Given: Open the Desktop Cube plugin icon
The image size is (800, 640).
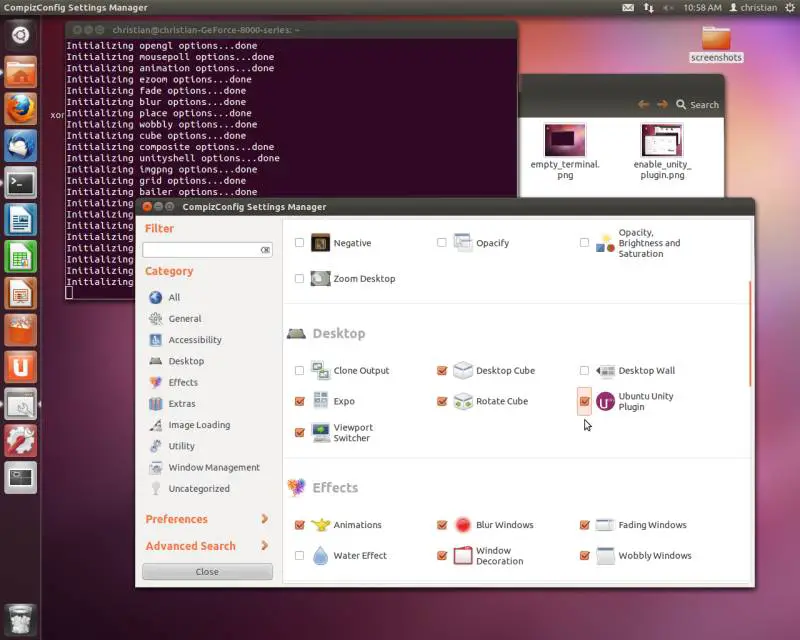Looking at the screenshot, I should coord(463,371).
